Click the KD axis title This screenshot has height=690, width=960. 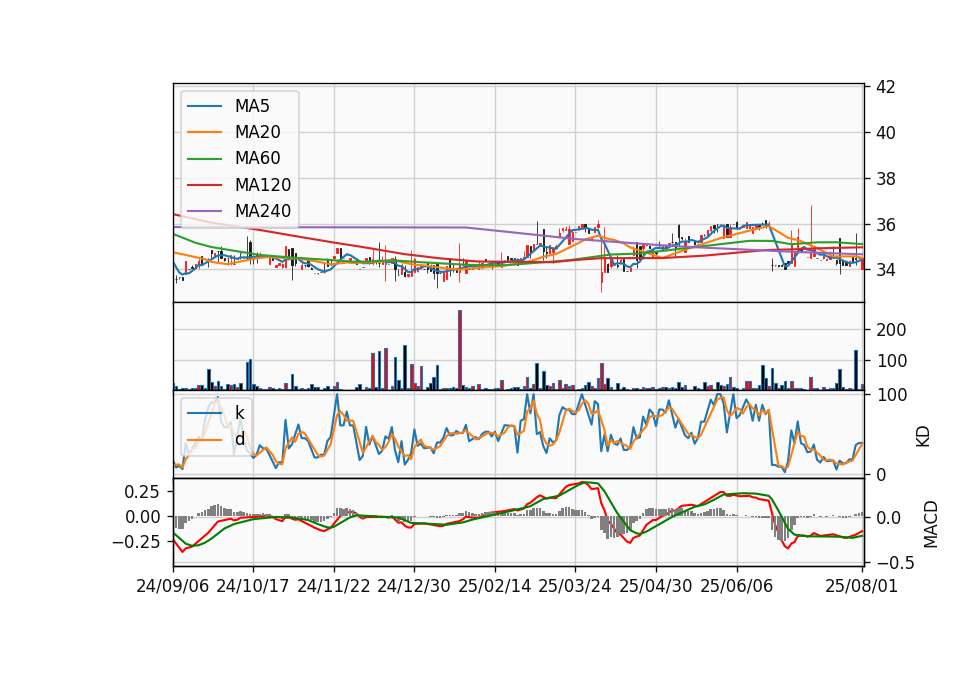(x=923, y=436)
